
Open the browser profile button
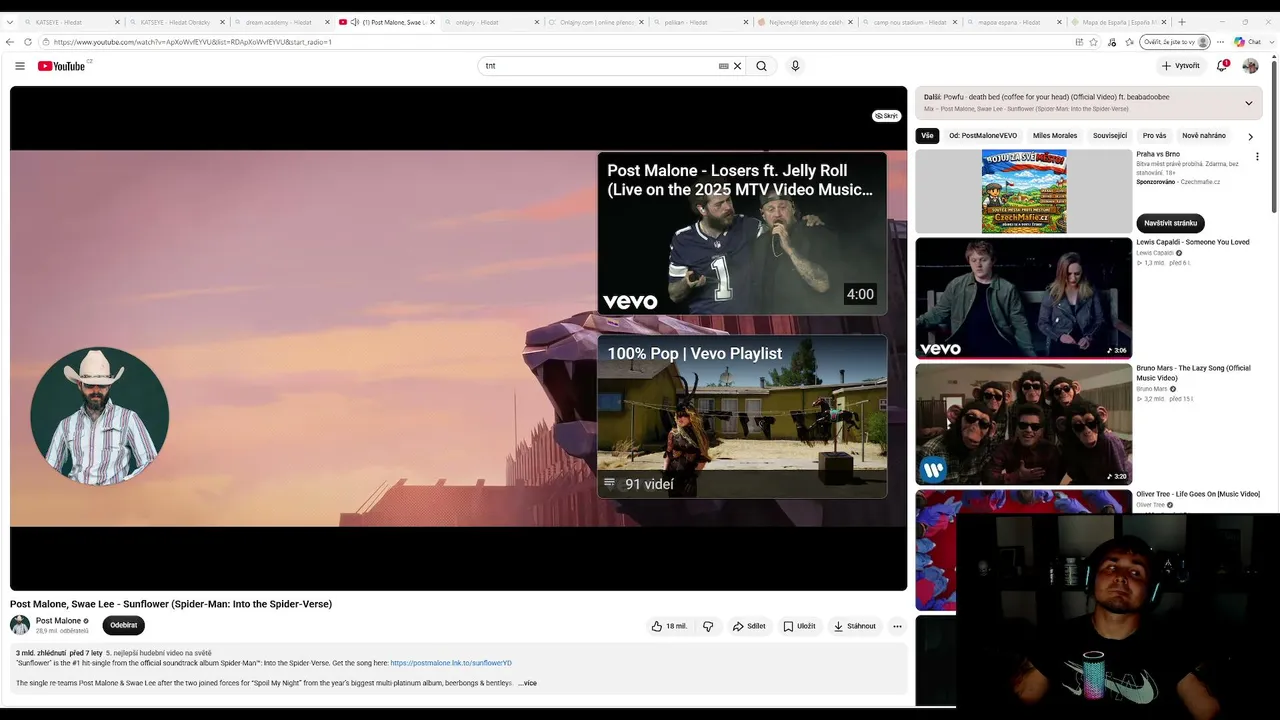tap(1175, 42)
